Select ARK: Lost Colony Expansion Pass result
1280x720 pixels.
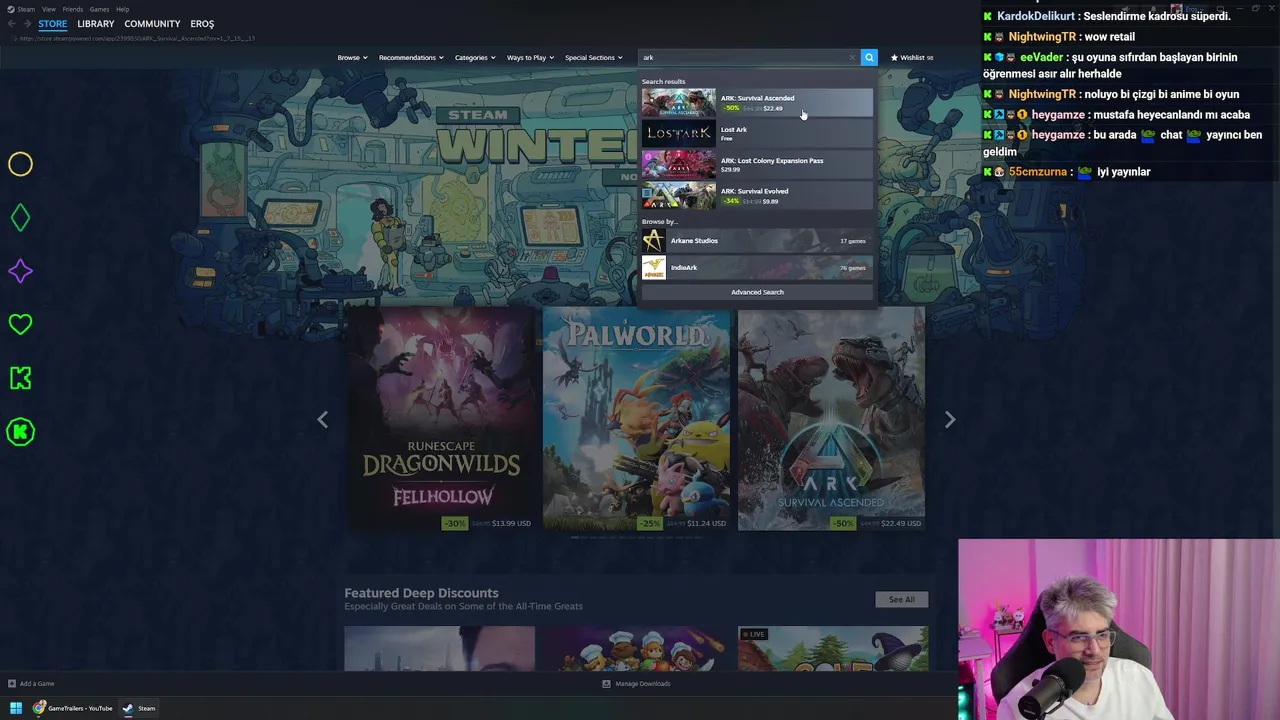[x=757, y=164]
